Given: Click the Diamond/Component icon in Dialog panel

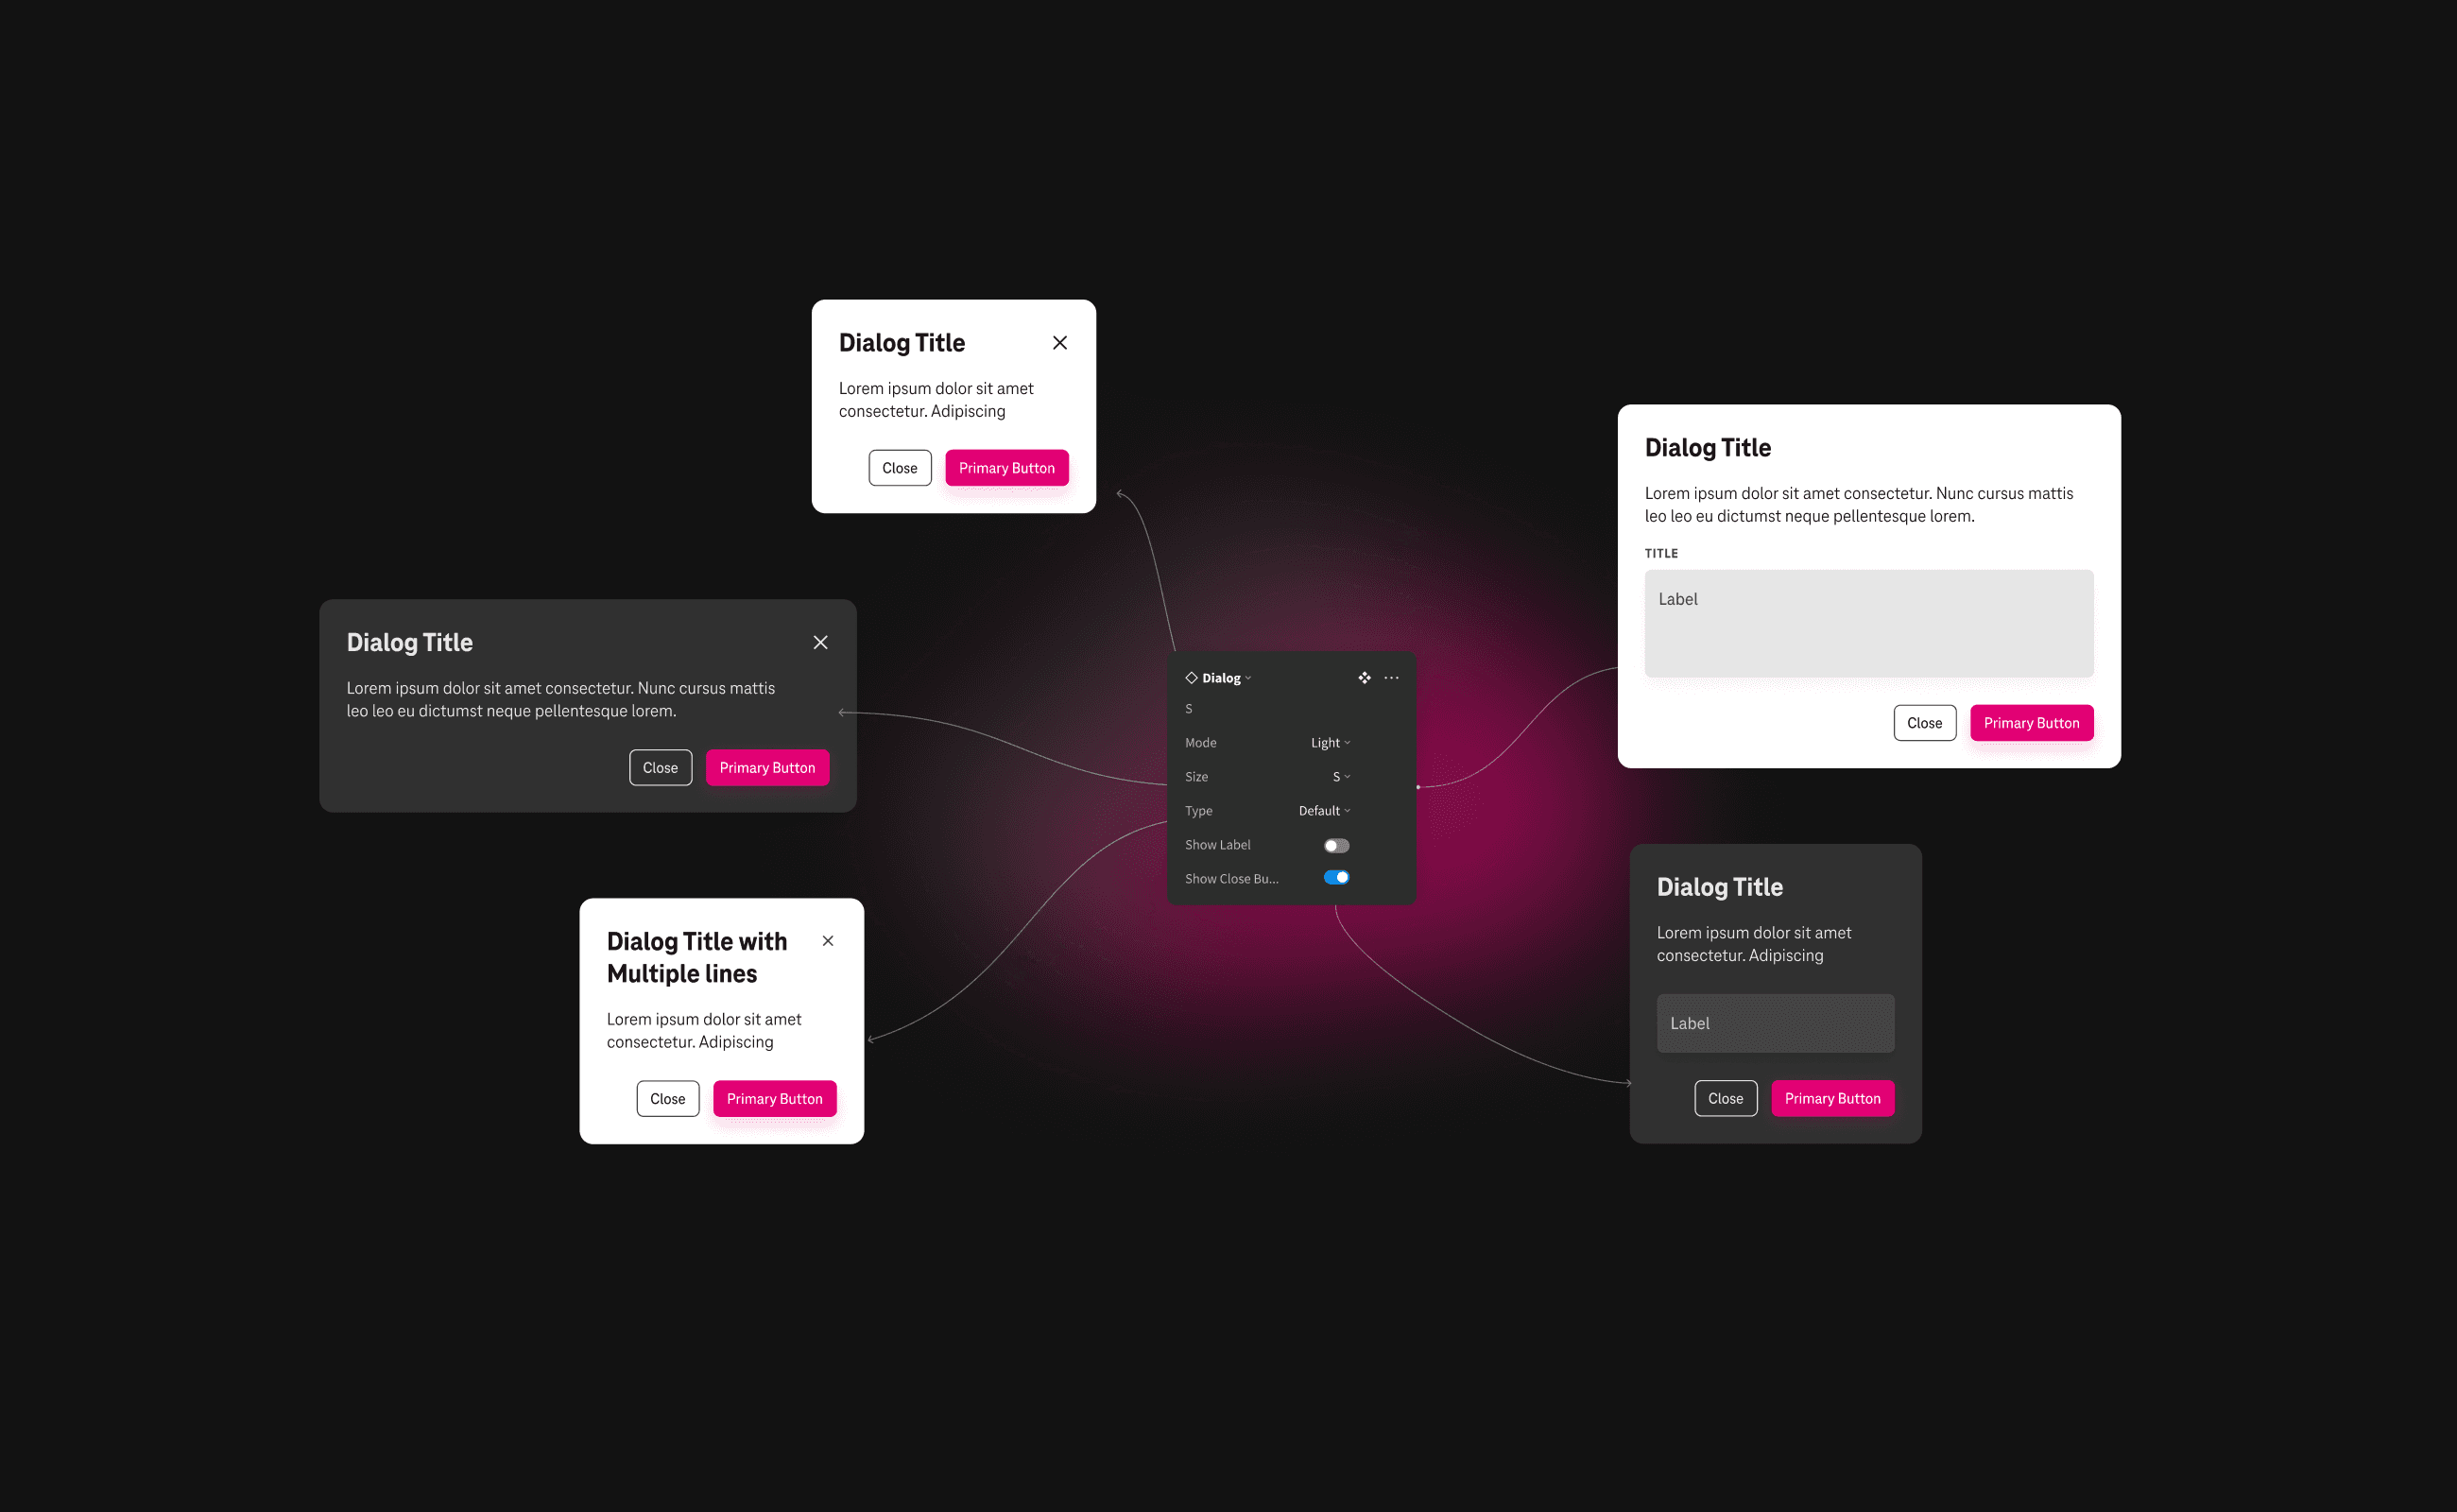Looking at the screenshot, I should 1190,677.
